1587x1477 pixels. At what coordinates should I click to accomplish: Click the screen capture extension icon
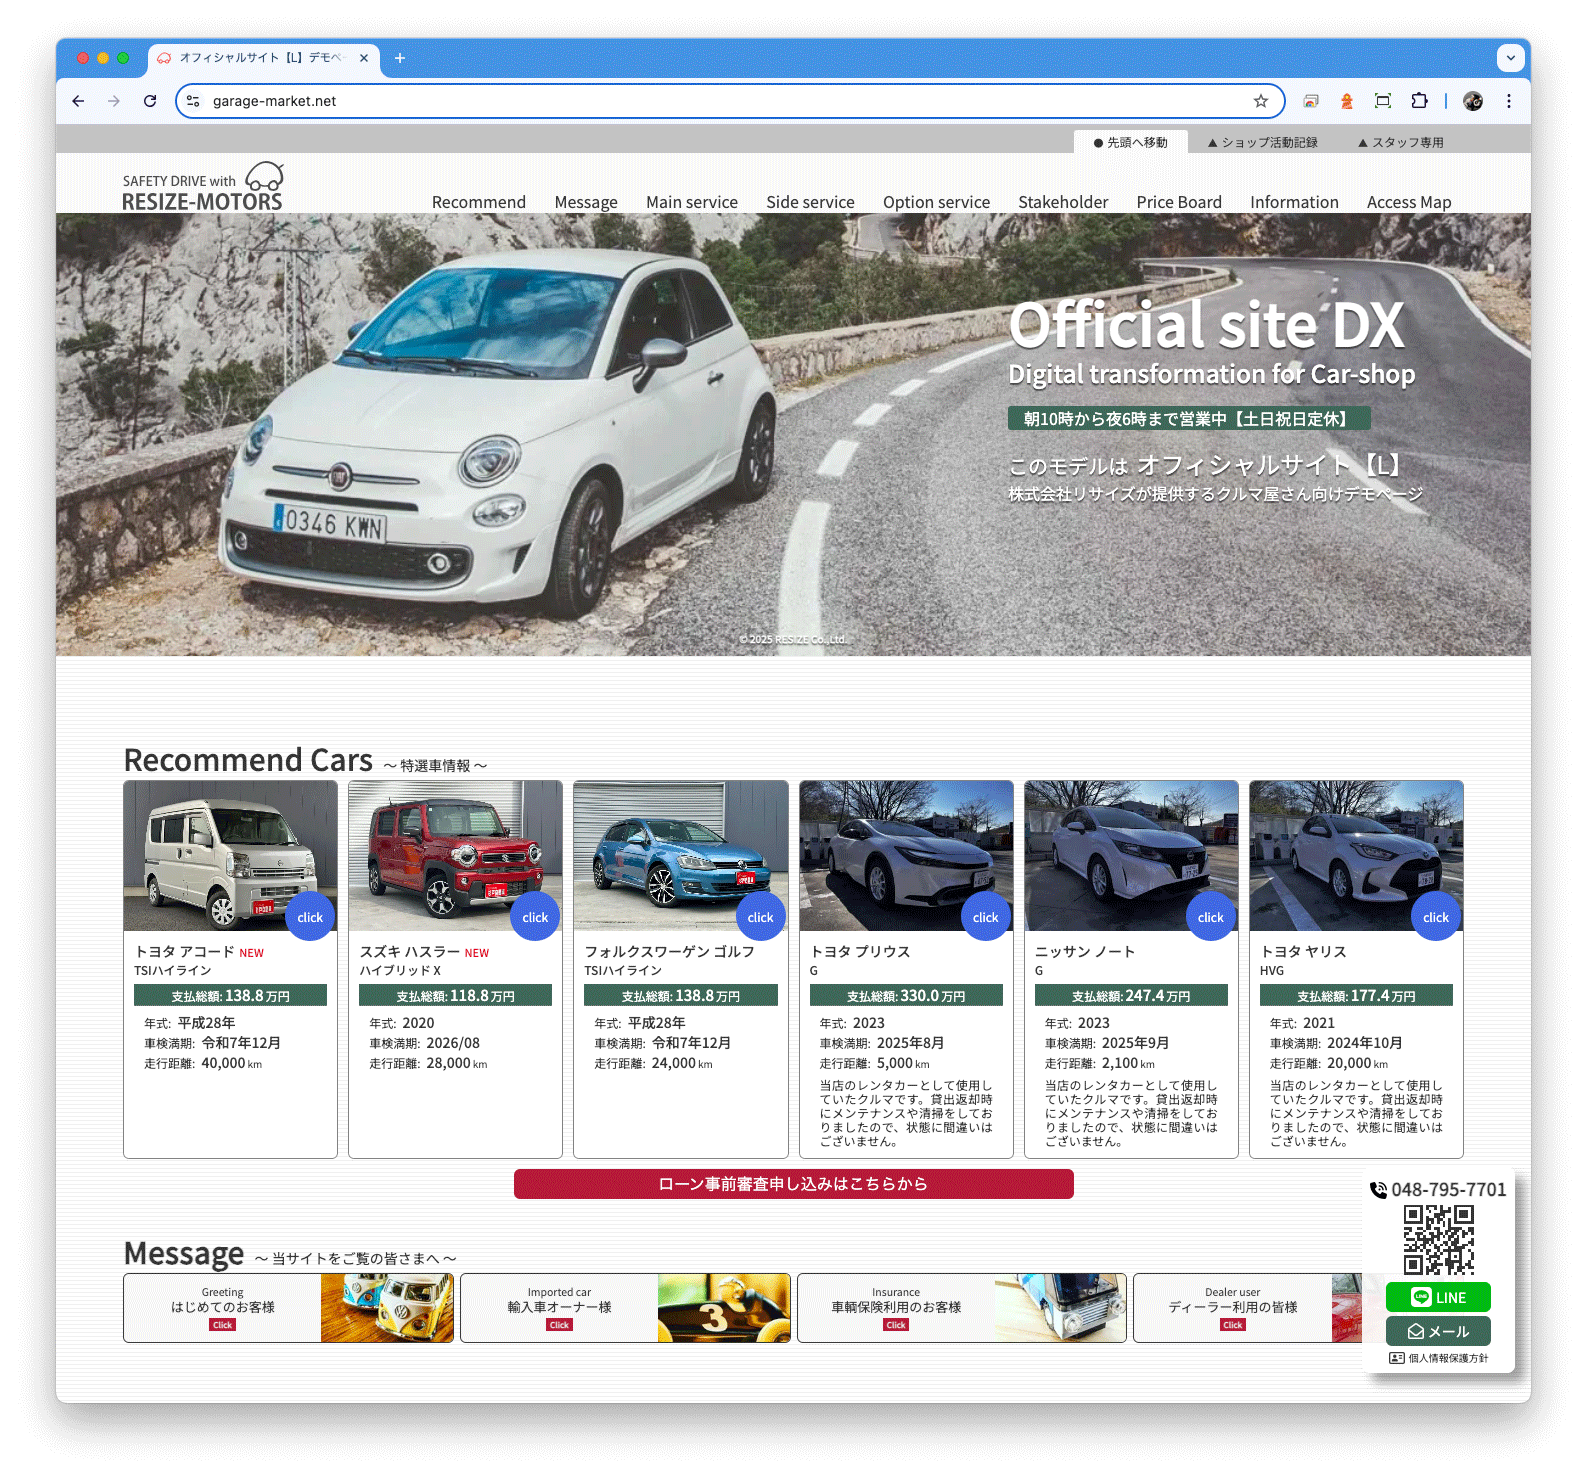[1383, 101]
